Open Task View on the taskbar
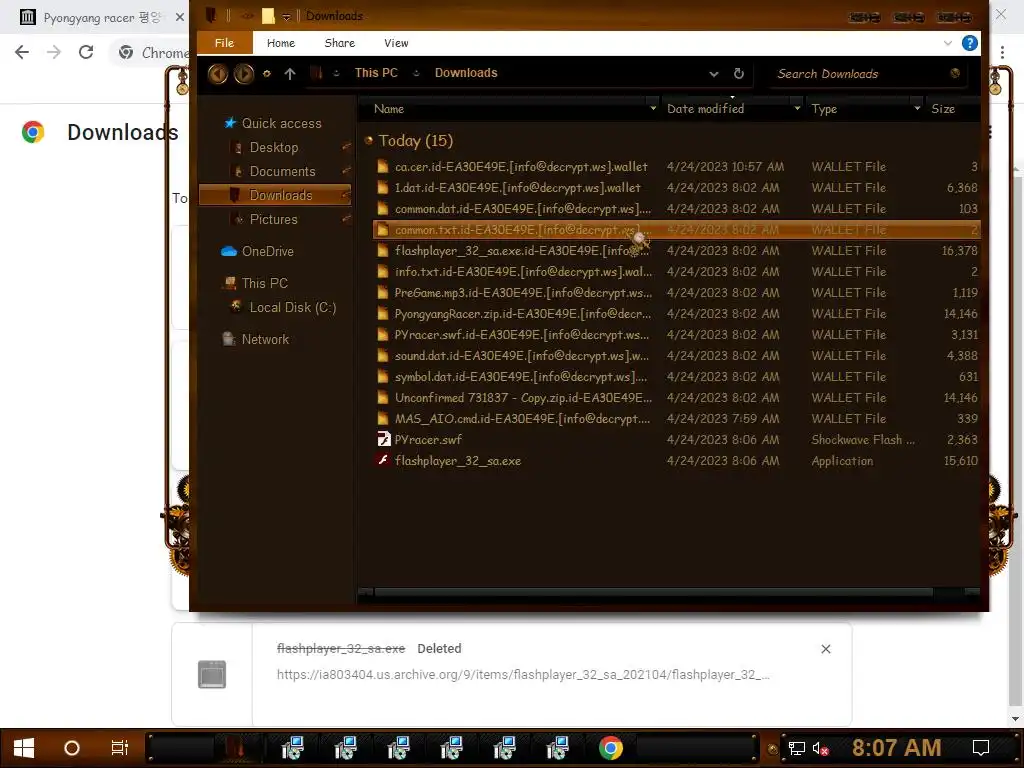This screenshot has height=768, width=1024. click(x=120, y=748)
